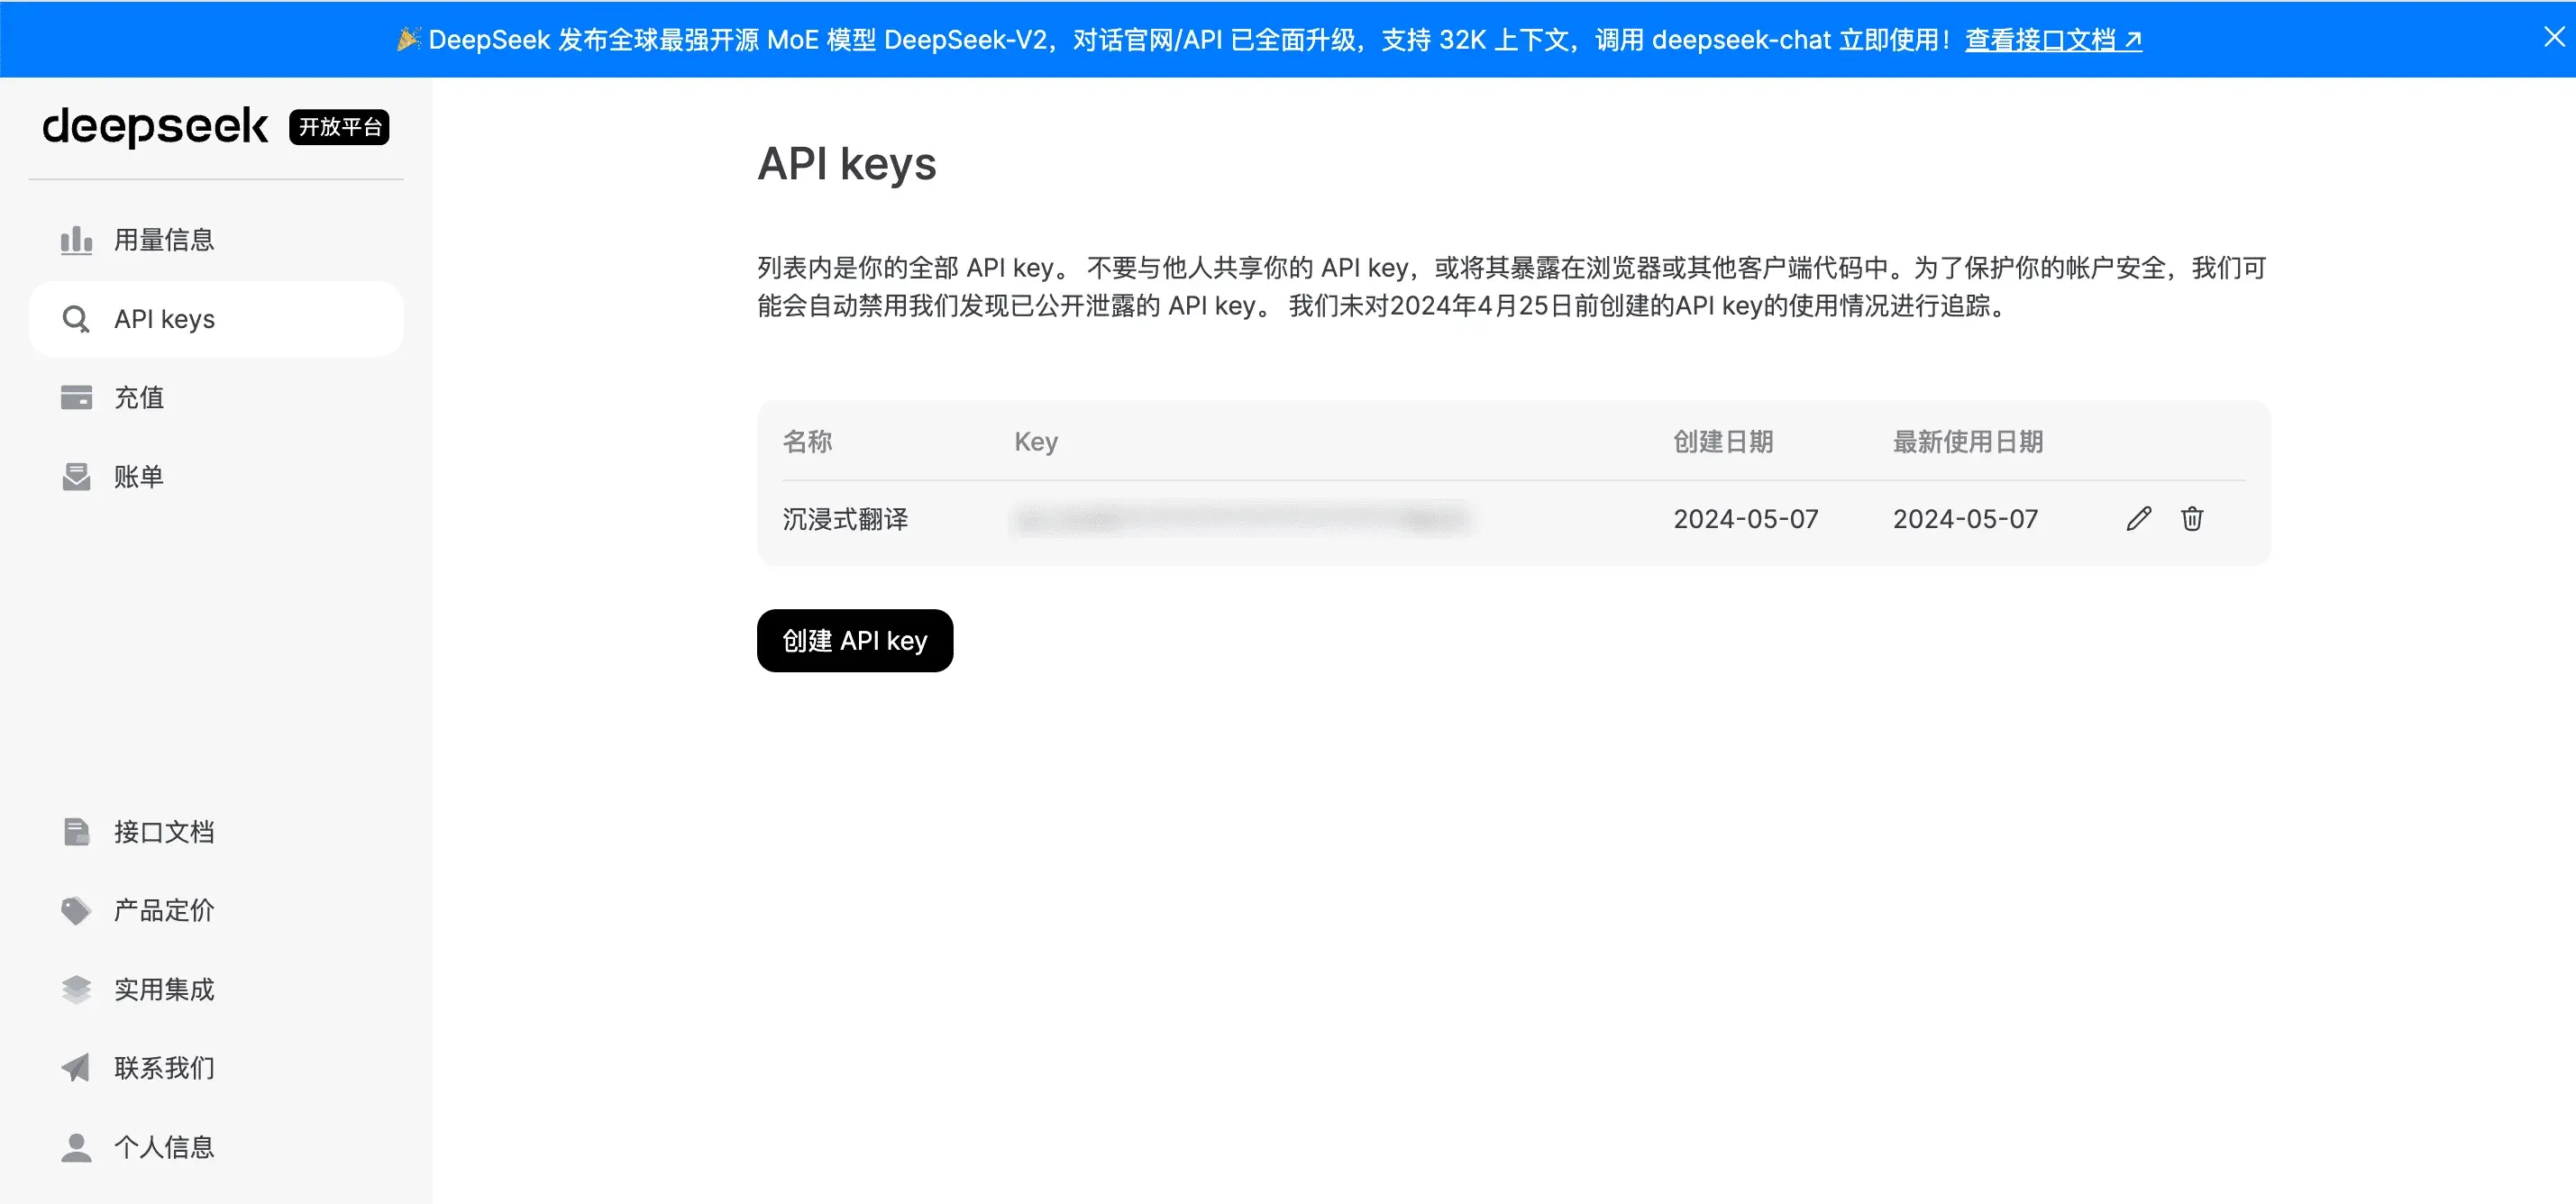Click the deepseek logo
The image size is (2576, 1204).
pyautogui.click(x=155, y=127)
